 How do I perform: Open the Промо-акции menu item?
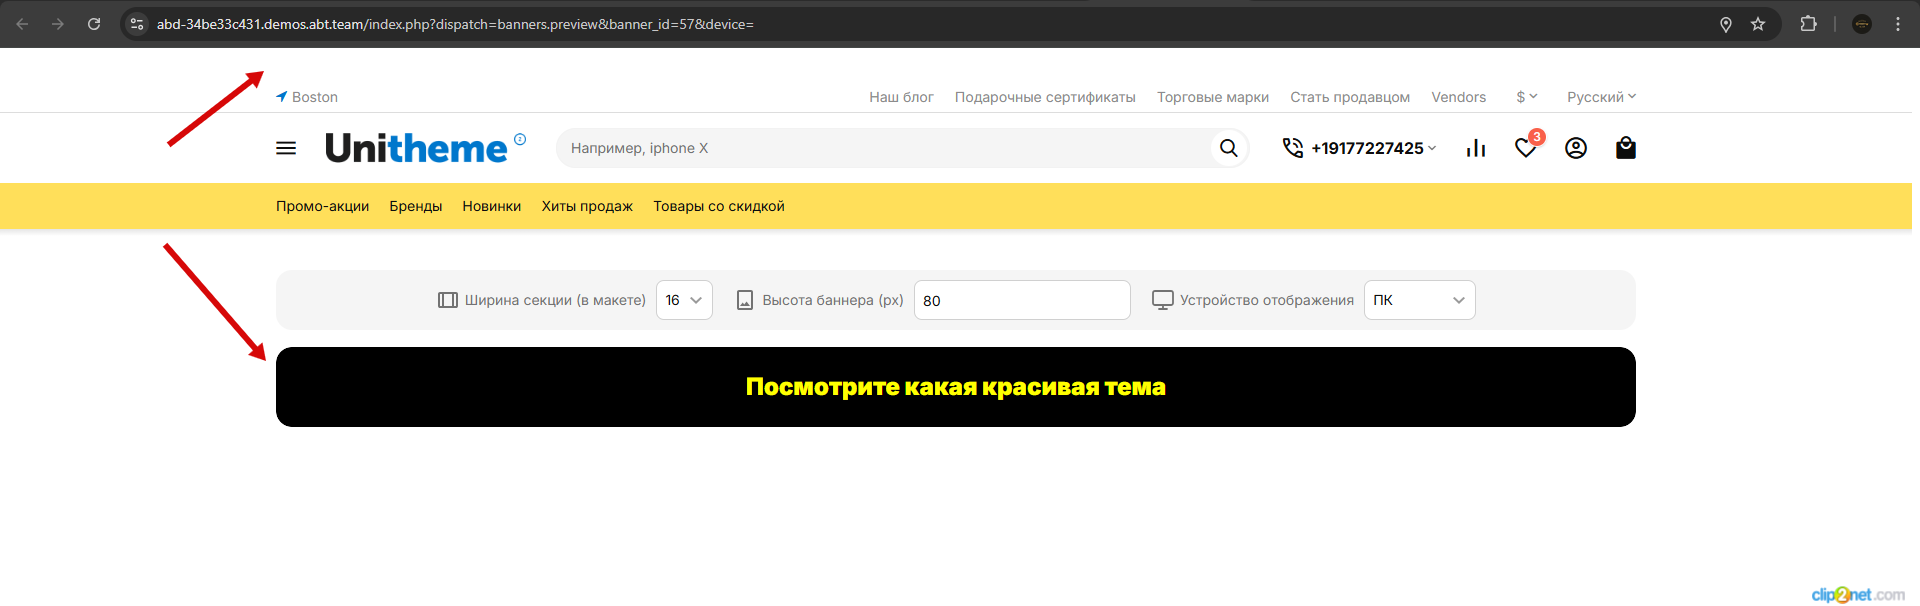coord(322,206)
